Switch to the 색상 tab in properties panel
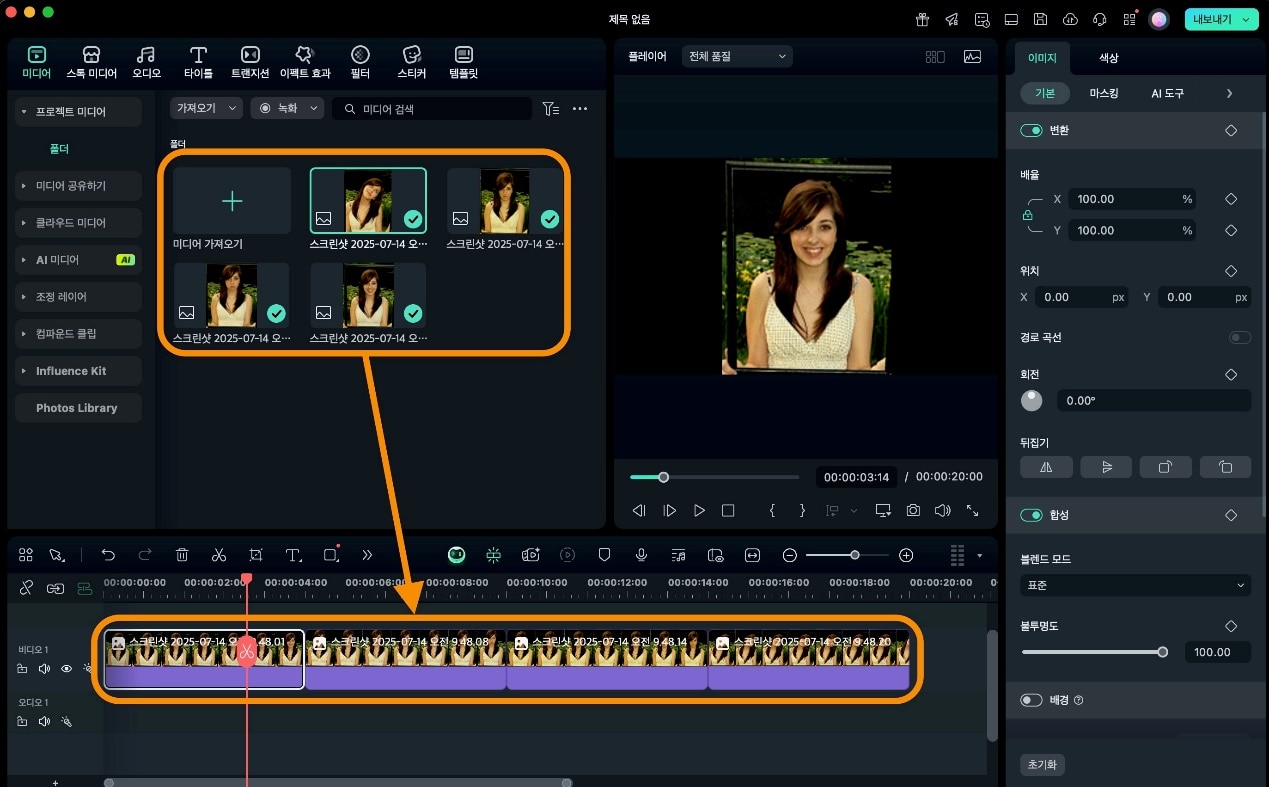This screenshot has height=787, width=1269. pyautogui.click(x=1109, y=58)
